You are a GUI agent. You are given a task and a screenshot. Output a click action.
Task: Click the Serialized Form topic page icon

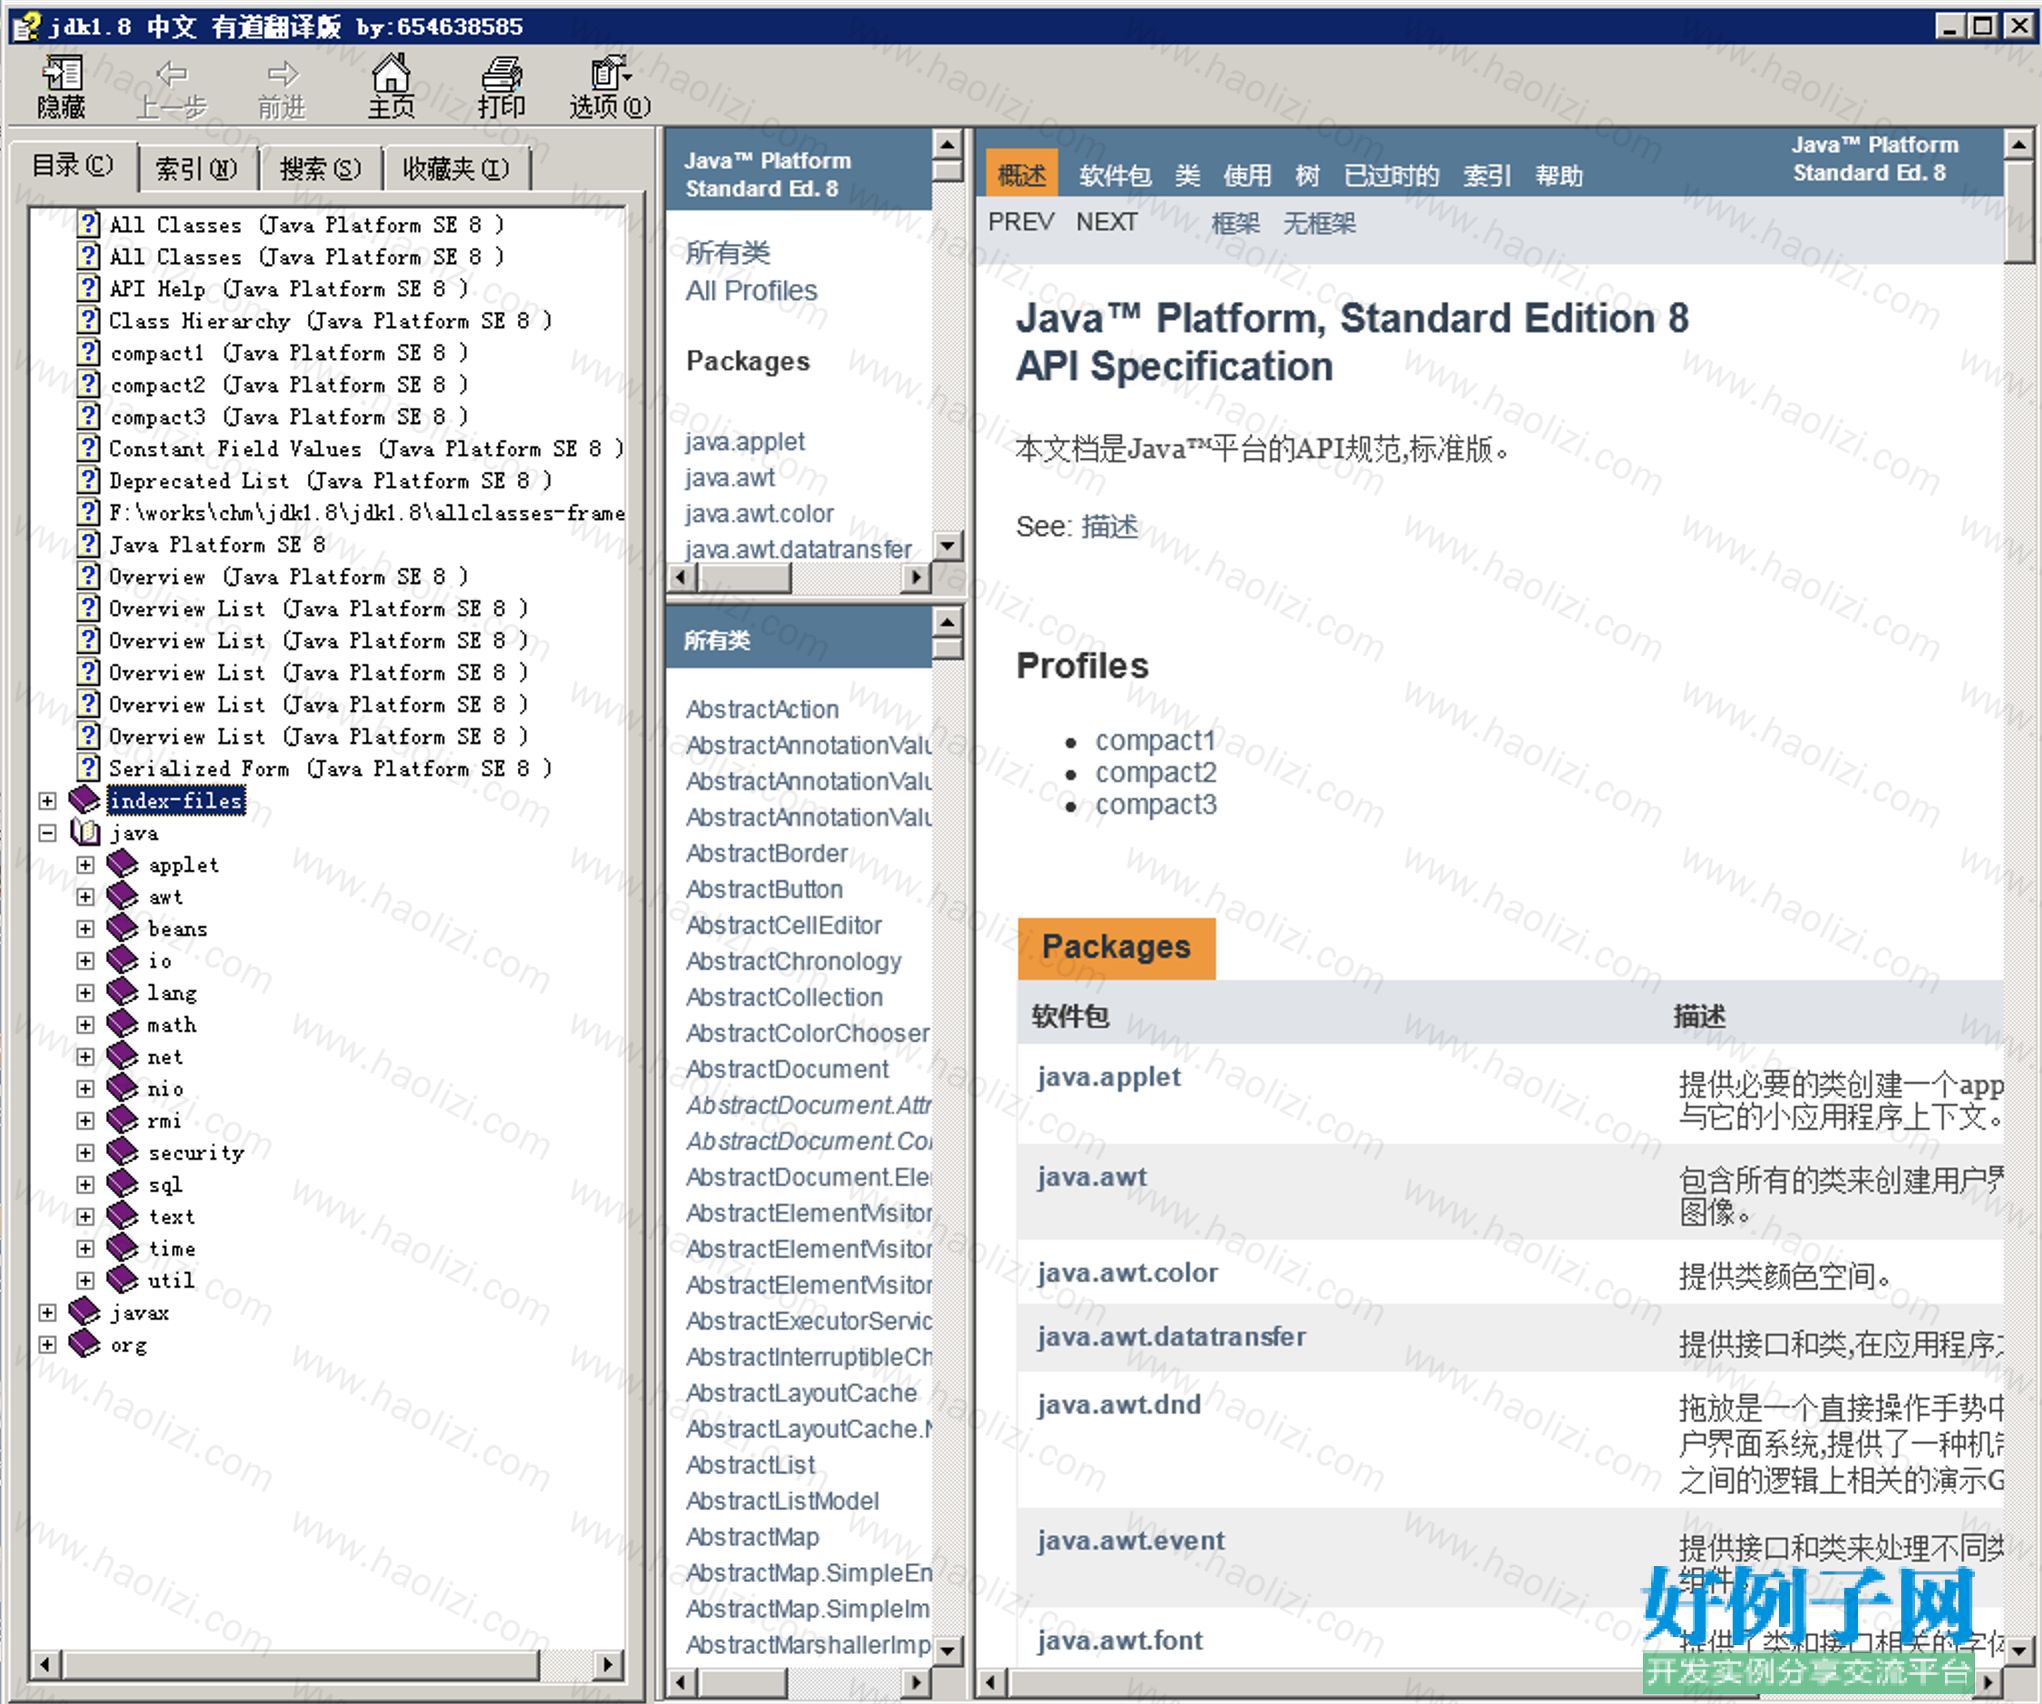[x=89, y=768]
